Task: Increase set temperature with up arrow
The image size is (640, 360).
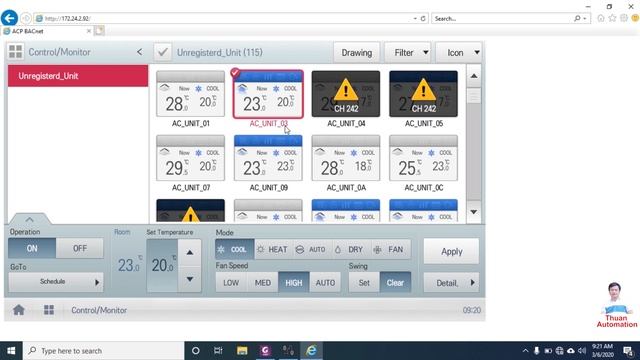Action: (x=190, y=253)
